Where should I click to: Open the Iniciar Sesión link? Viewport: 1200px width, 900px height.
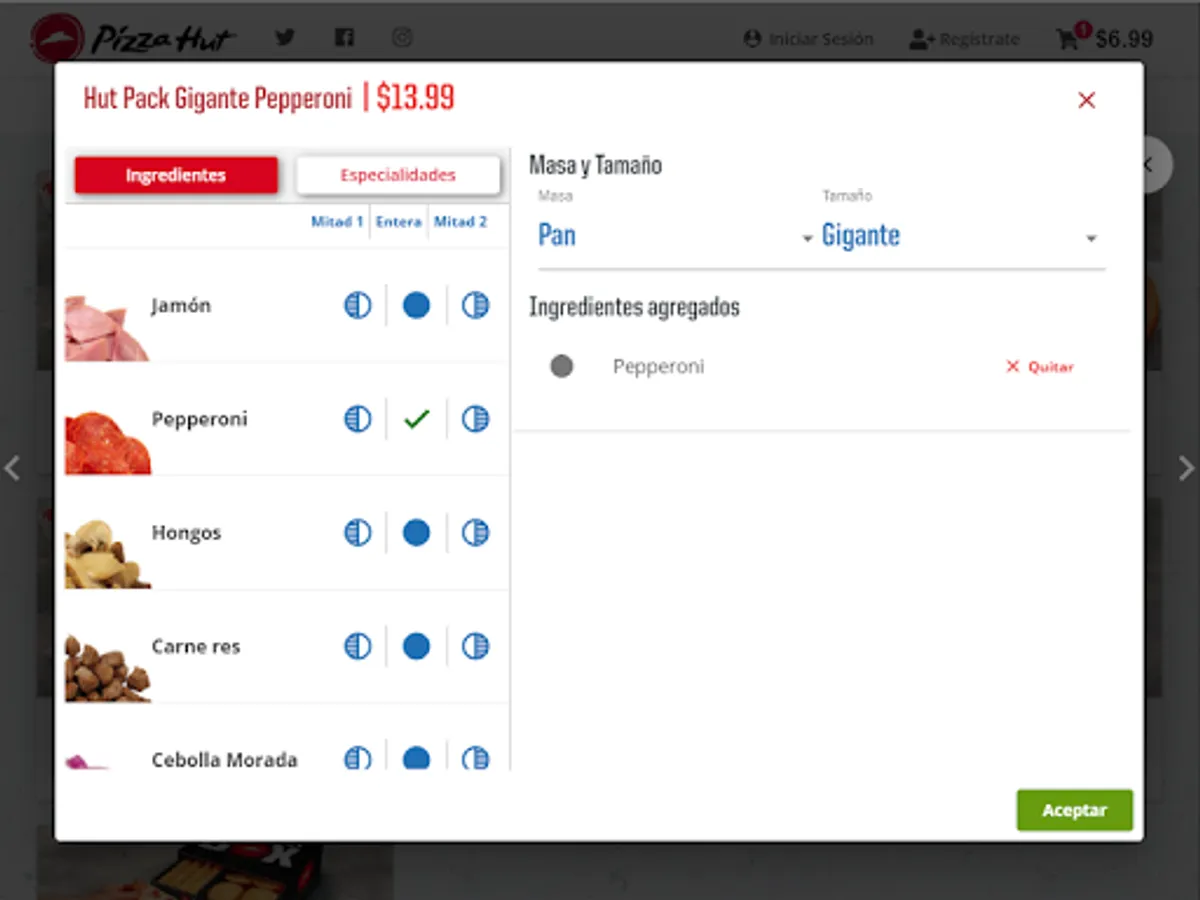809,39
